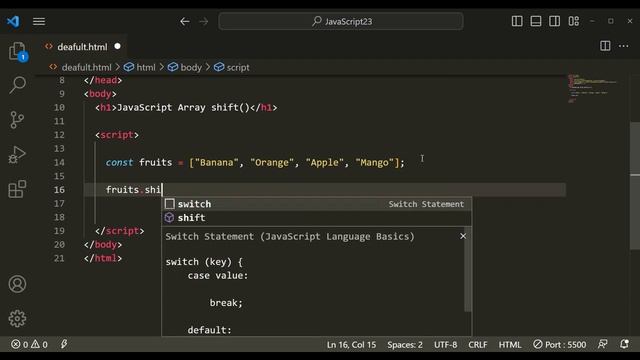The image size is (640, 360).
Task: Open the Customize Layout icon
Action: (x=574, y=21)
